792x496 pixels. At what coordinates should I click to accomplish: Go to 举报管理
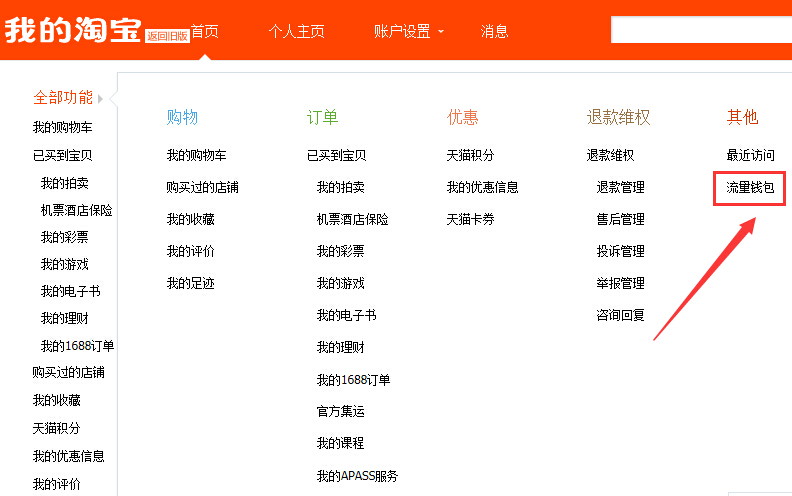point(620,283)
